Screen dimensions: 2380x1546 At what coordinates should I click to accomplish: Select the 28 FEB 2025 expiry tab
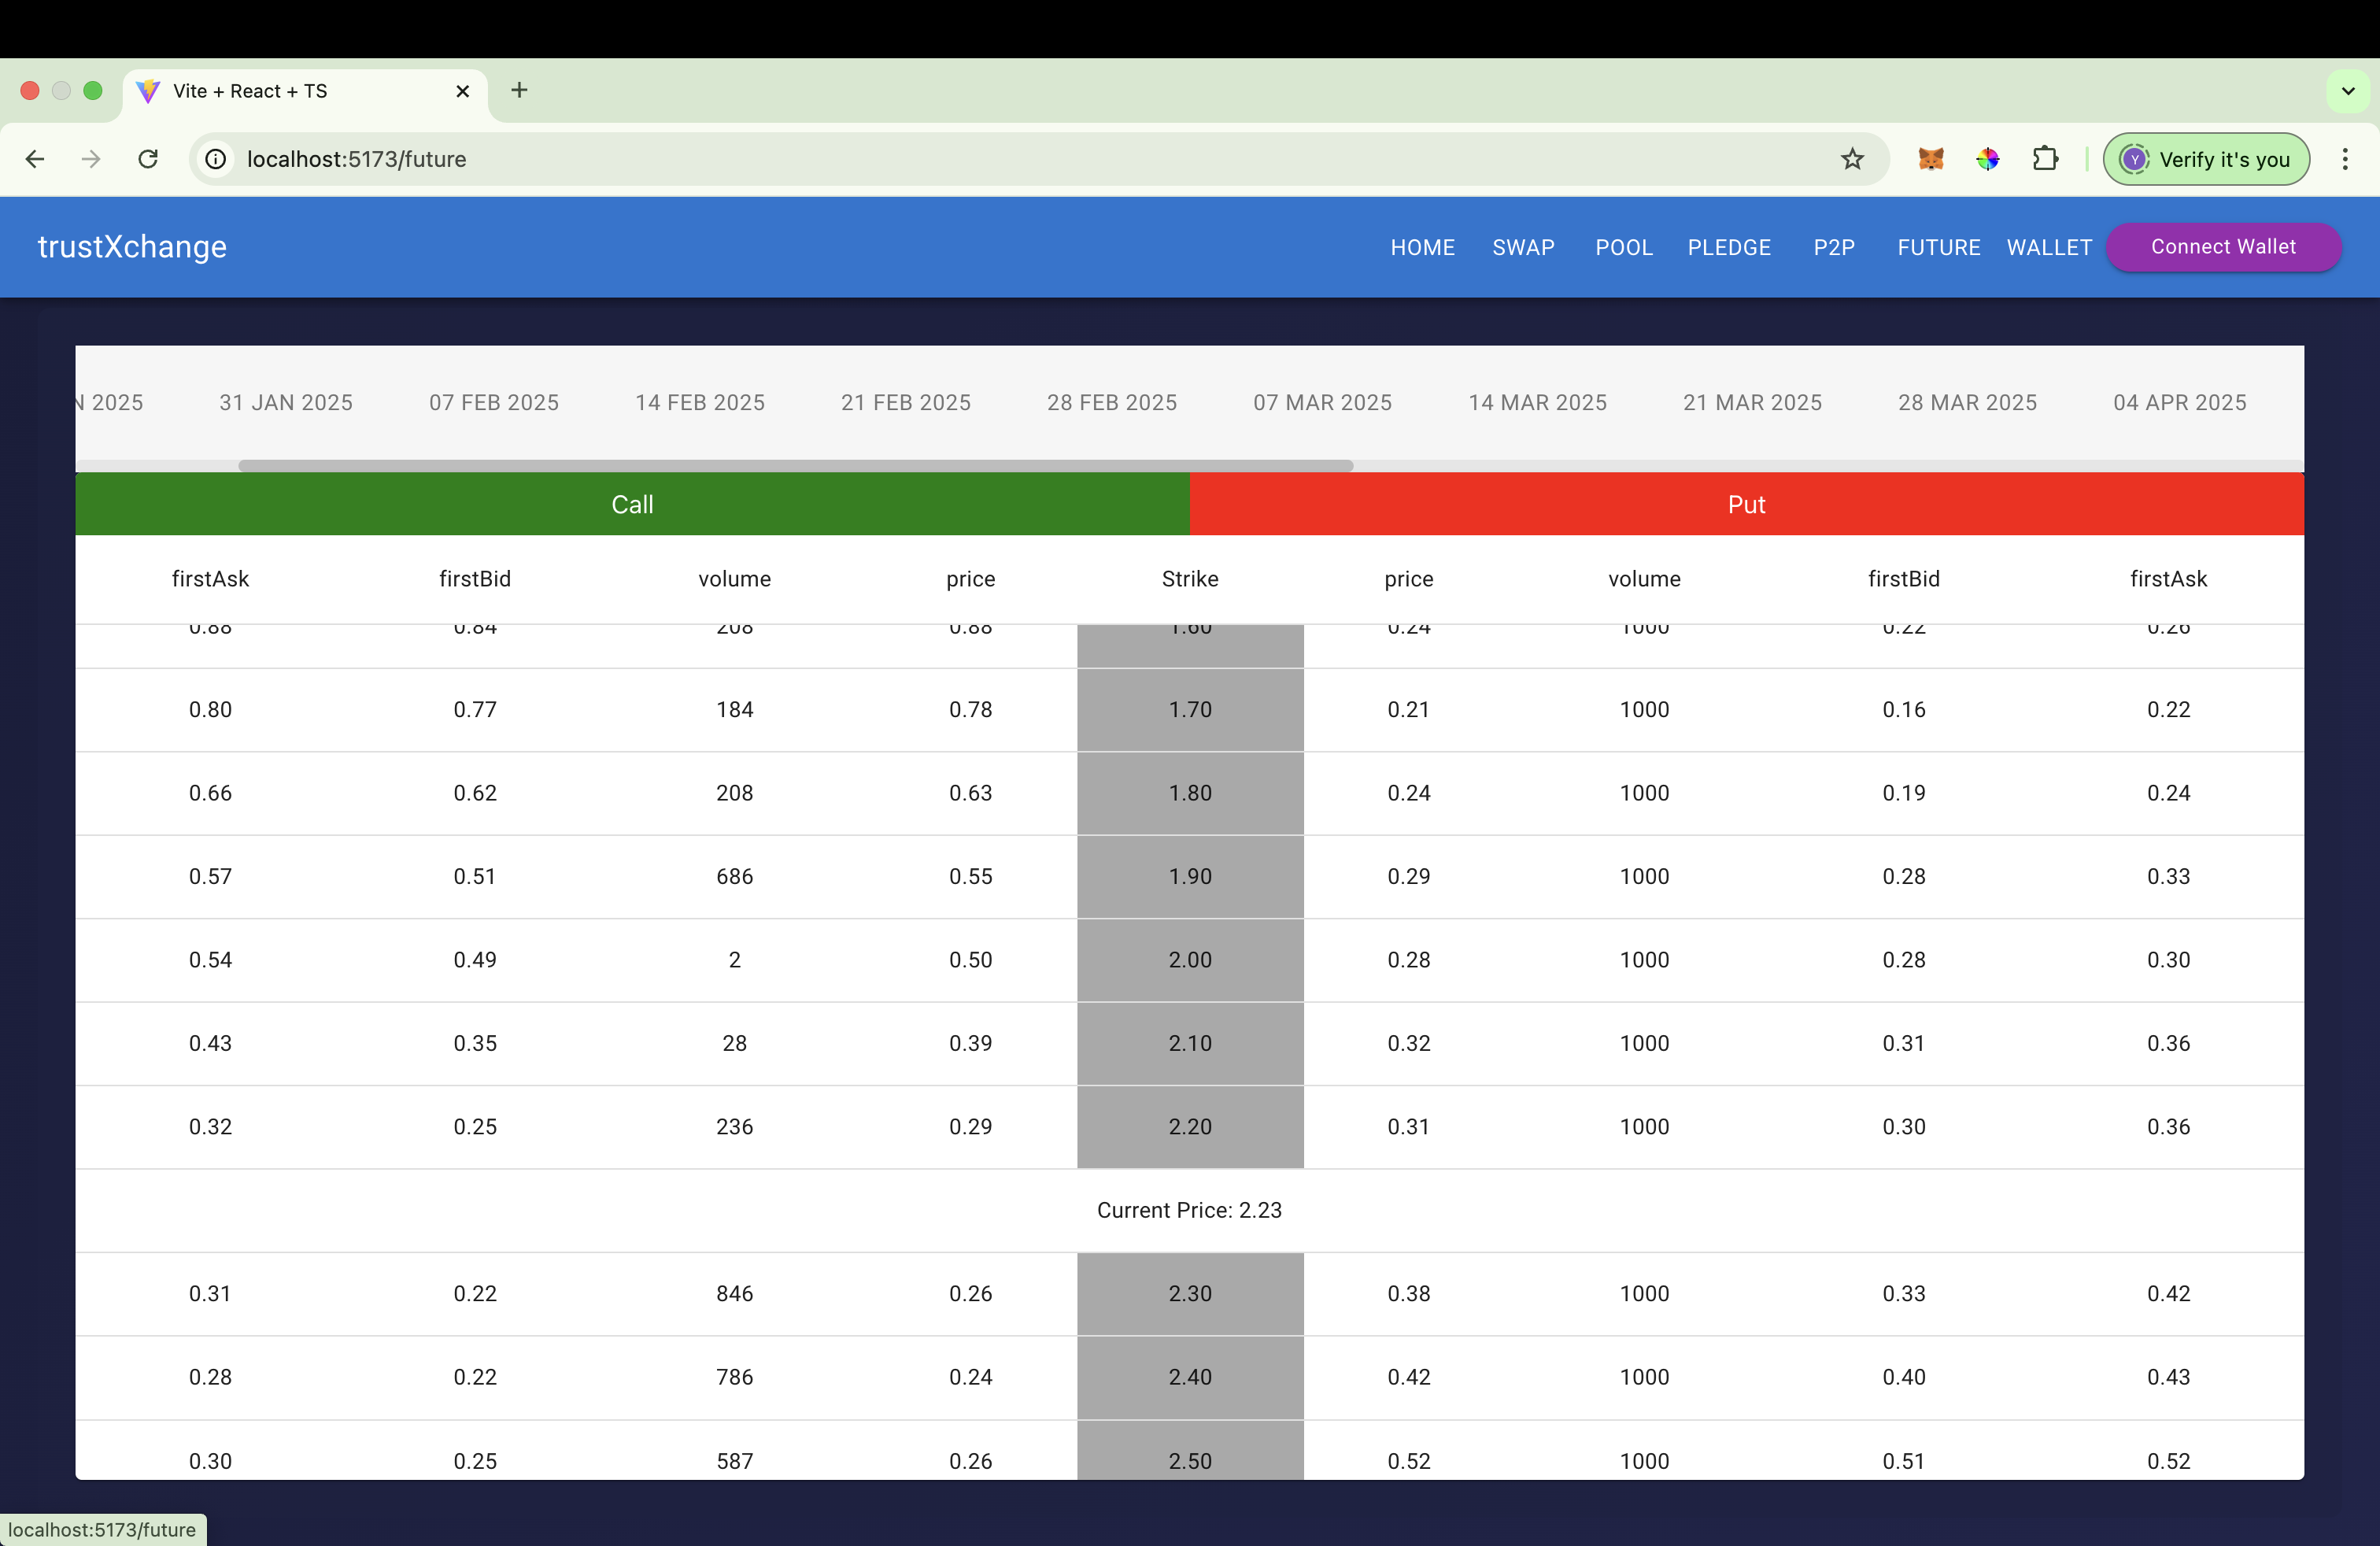(x=1111, y=402)
